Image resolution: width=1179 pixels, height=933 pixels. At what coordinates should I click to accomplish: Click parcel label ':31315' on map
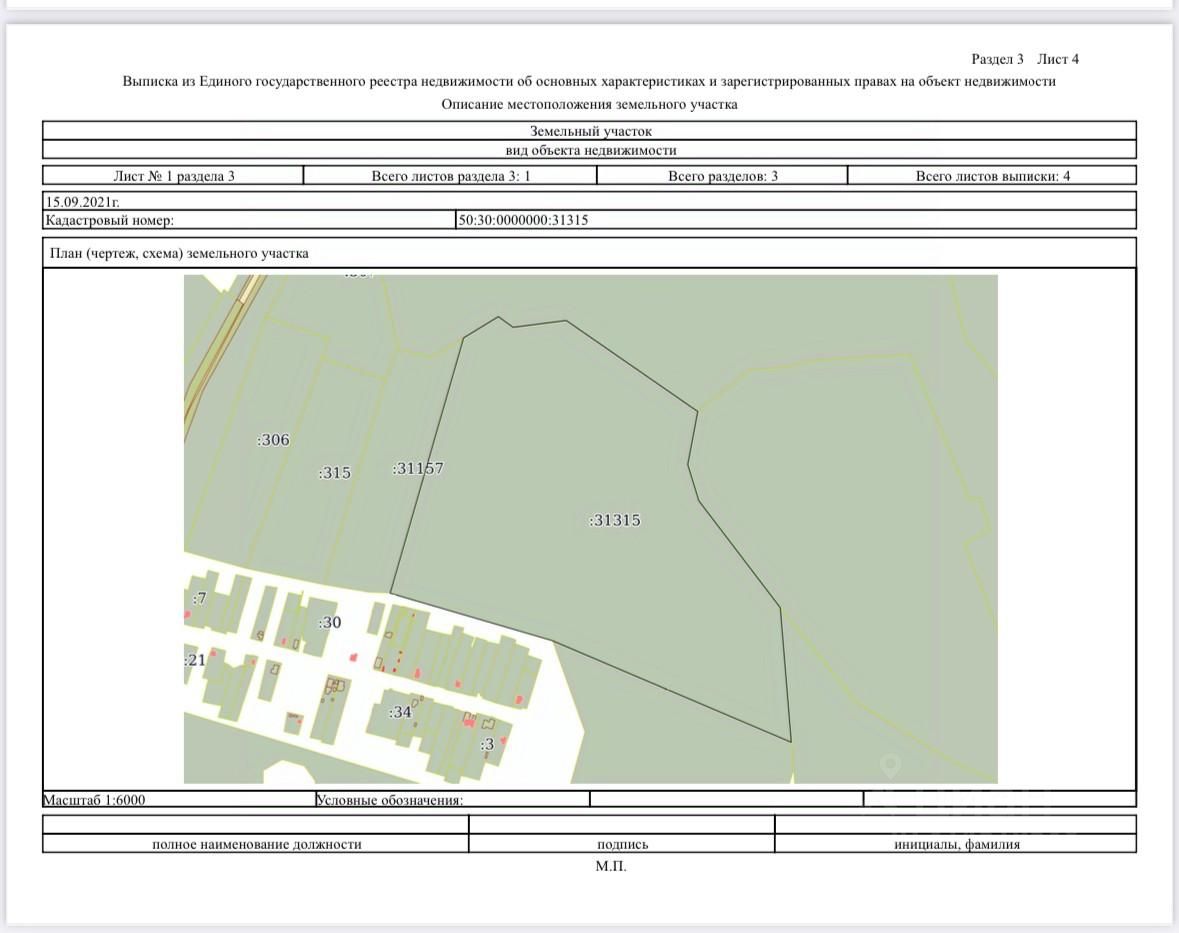(614, 520)
